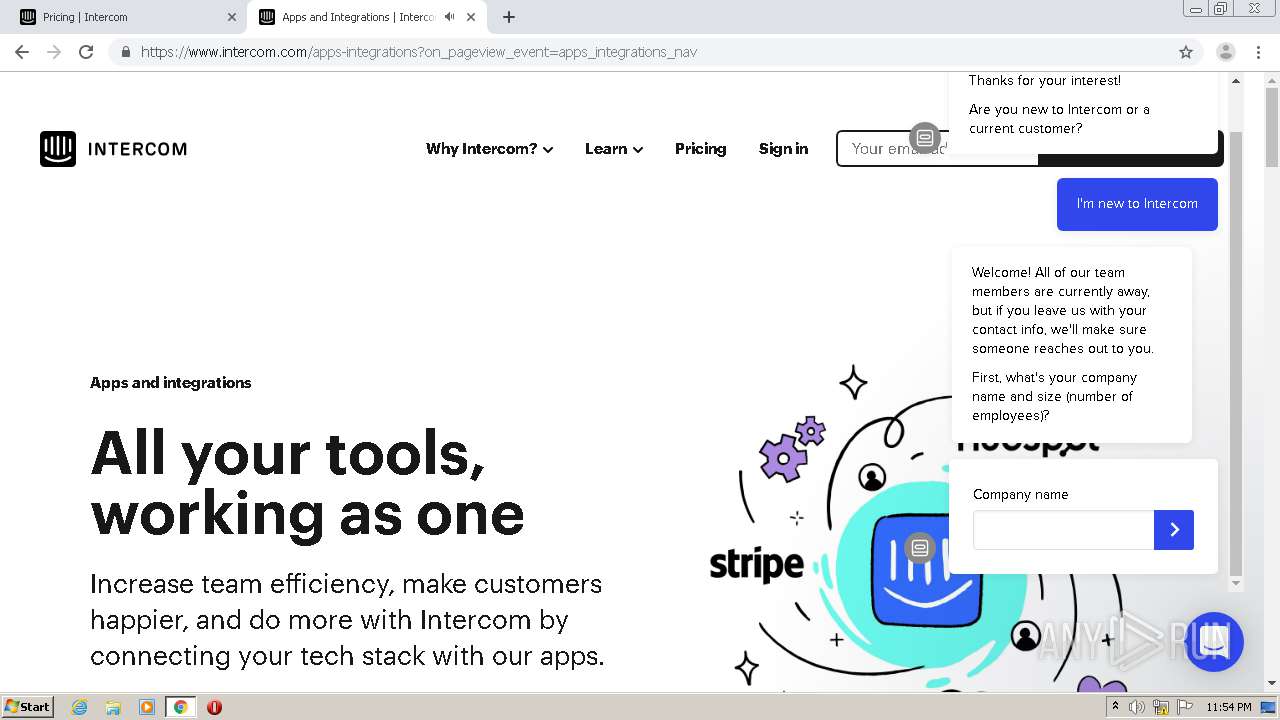
Task: Click the network icon in tray
Action: click(1161, 707)
